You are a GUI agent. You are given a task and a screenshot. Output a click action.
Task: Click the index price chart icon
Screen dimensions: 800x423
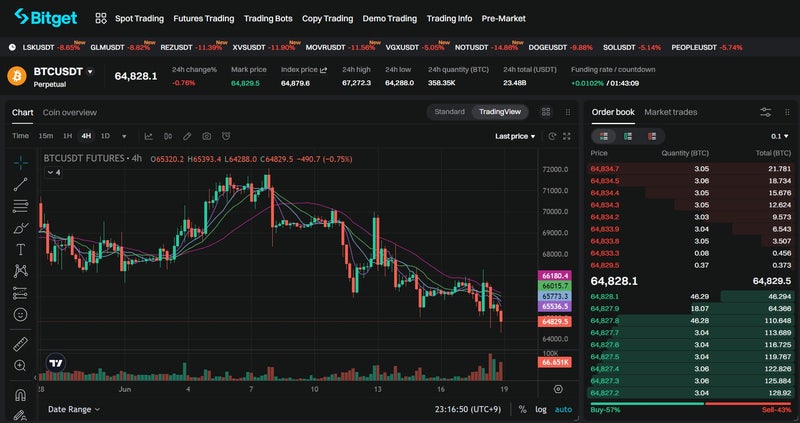click(323, 70)
